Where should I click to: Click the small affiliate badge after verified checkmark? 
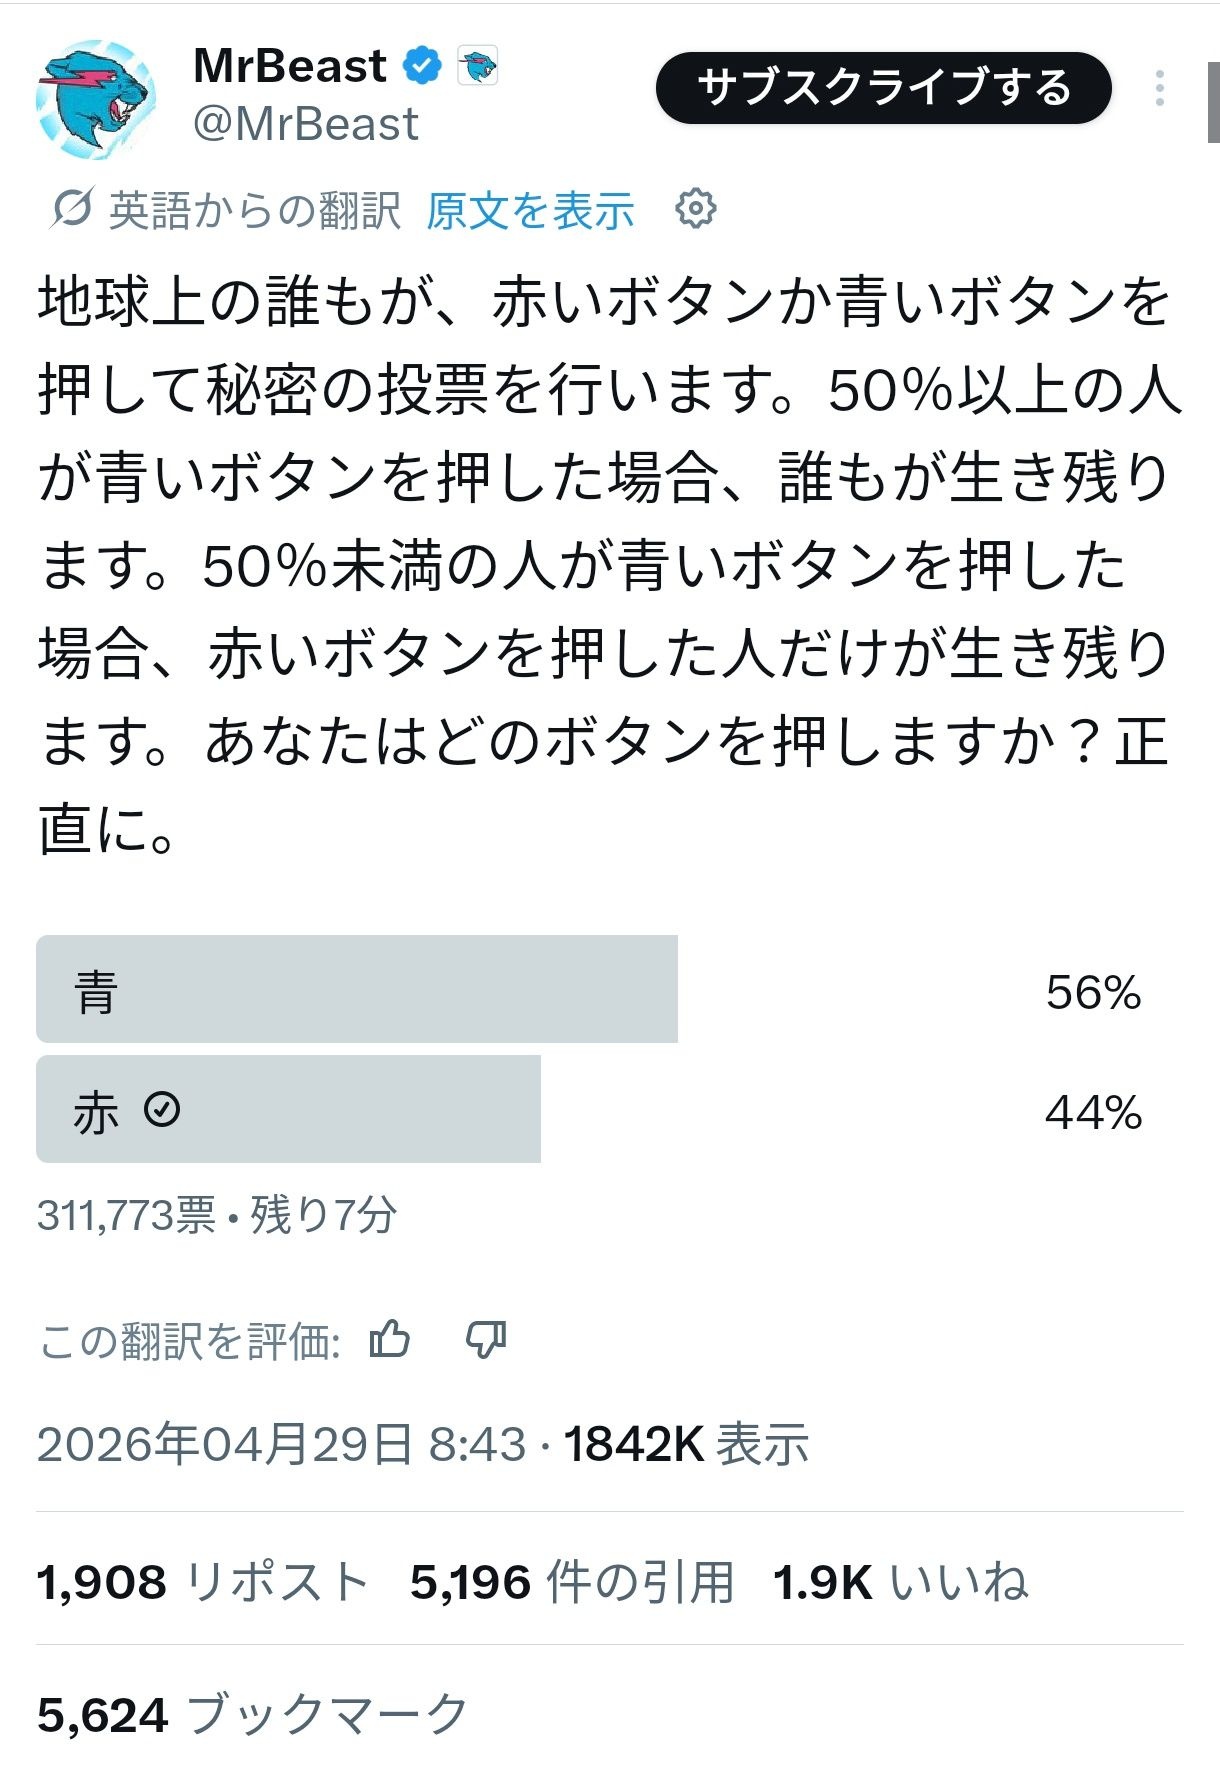click(477, 67)
